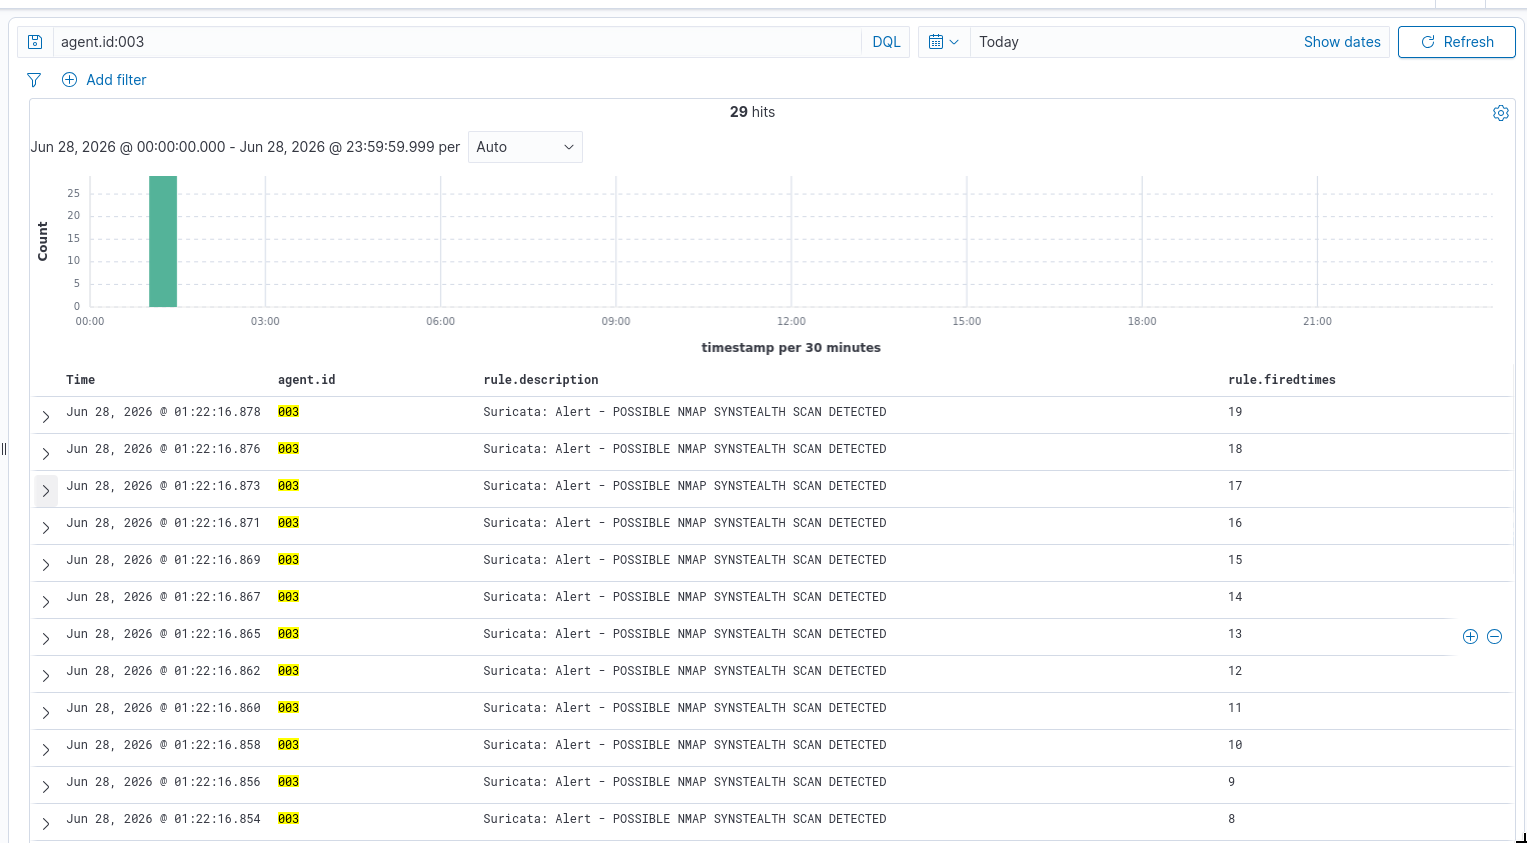Switch query language via DQL
The width and height of the screenshot is (1527, 843).
pyautogui.click(x=886, y=42)
